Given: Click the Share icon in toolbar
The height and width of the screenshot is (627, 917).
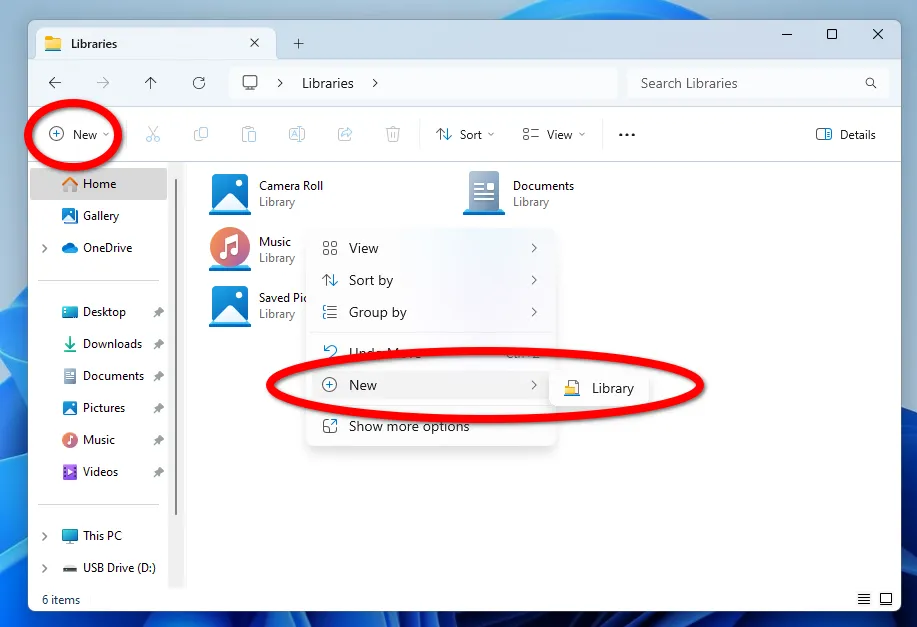Looking at the screenshot, I should tap(345, 134).
